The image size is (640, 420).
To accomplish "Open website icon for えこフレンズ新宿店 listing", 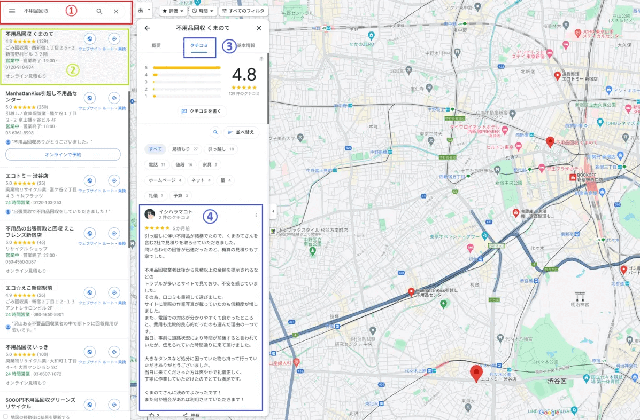I will [x=89, y=233].
